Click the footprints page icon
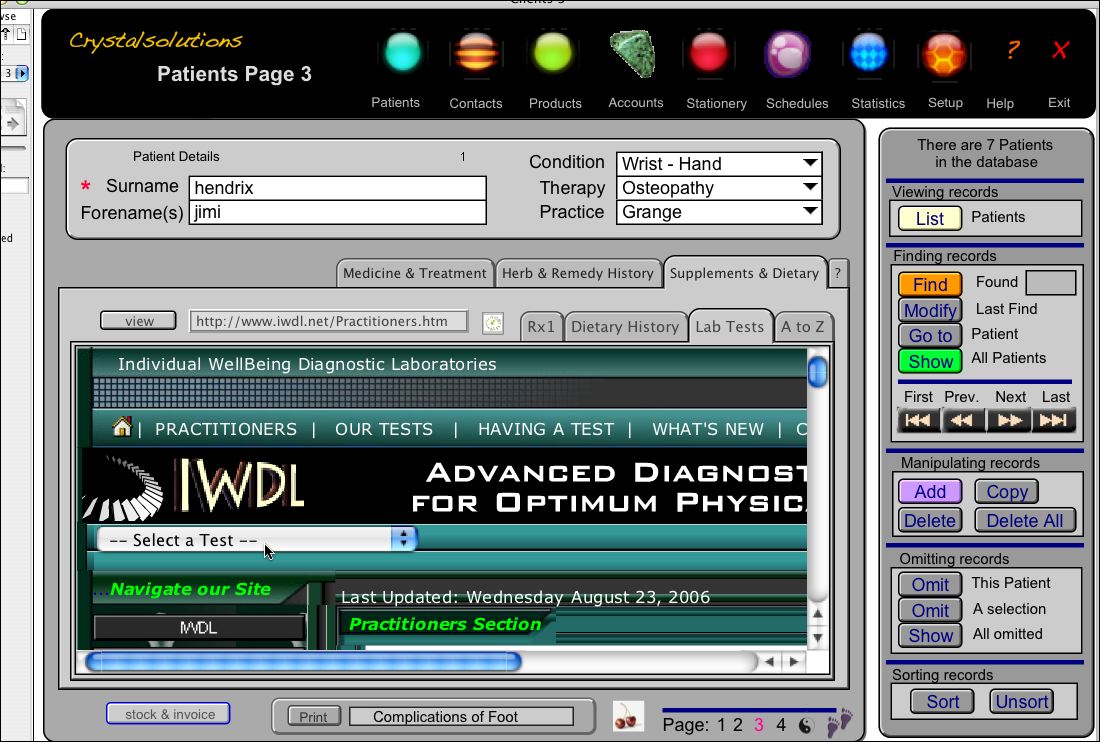The image size is (1100, 742). (x=839, y=722)
